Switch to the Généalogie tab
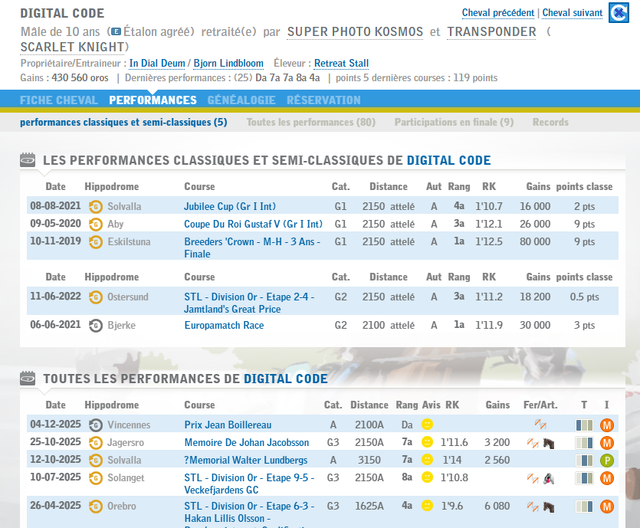The width and height of the screenshot is (640, 528). 241,100
